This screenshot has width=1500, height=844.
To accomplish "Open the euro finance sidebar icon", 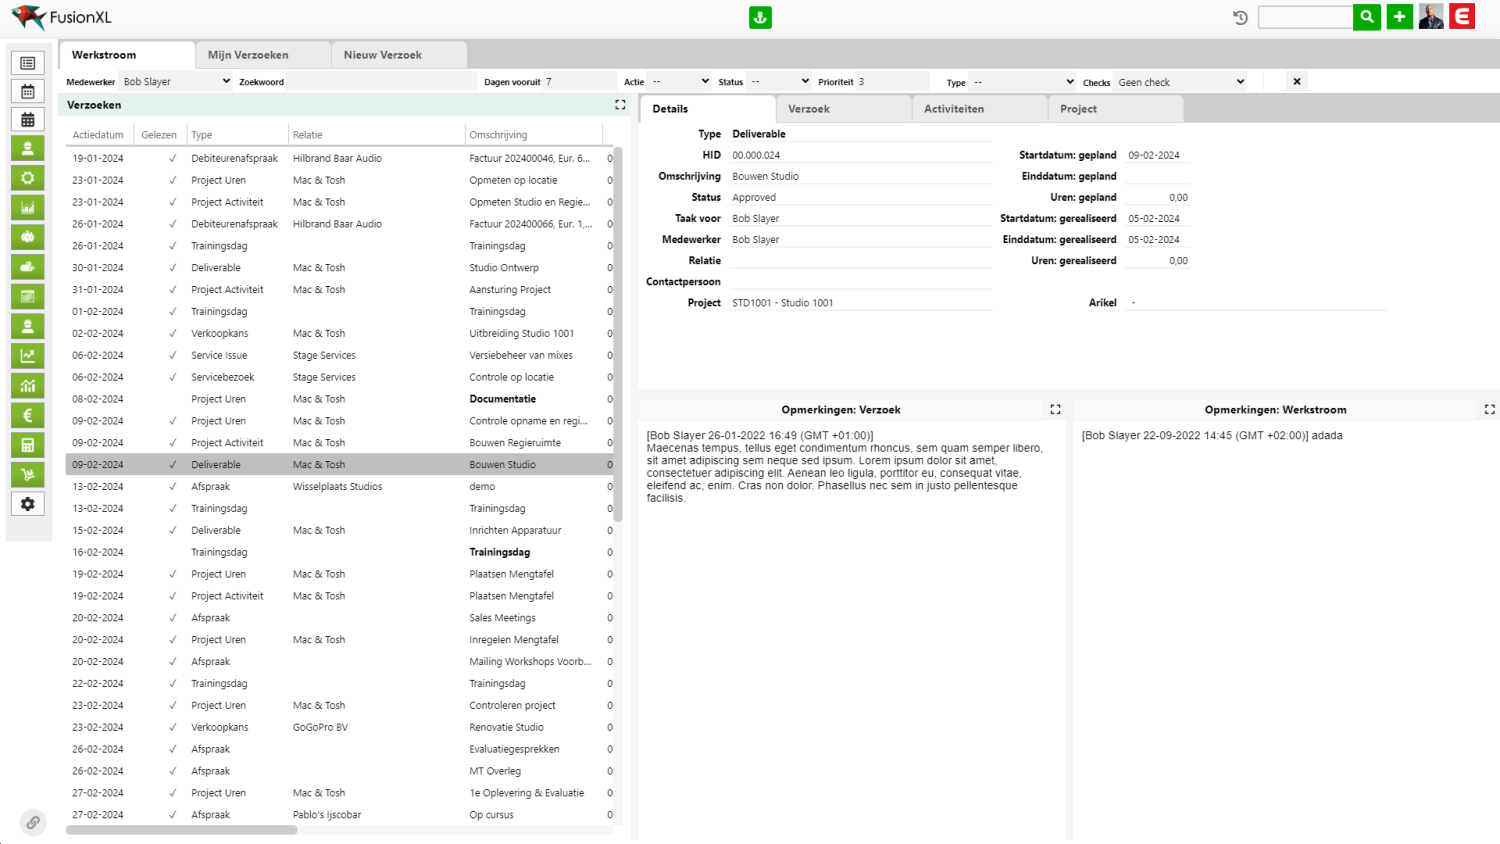I will click(x=28, y=416).
